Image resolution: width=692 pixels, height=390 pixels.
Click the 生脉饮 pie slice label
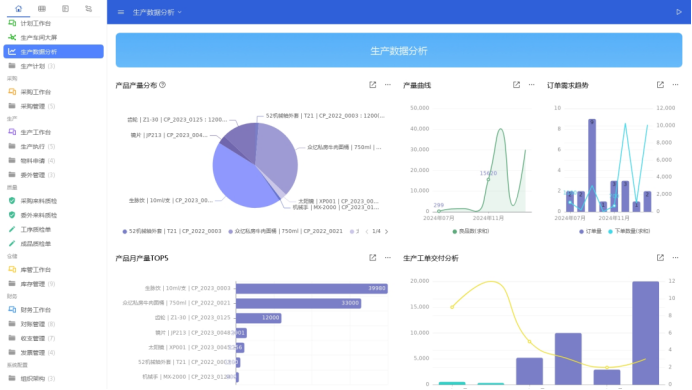pos(171,200)
